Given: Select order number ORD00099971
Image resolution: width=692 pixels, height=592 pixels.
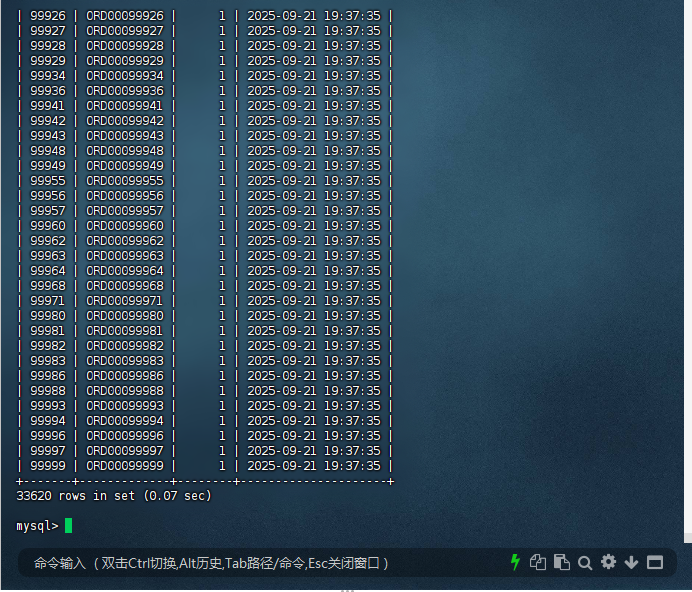Looking at the screenshot, I should pos(125,301).
